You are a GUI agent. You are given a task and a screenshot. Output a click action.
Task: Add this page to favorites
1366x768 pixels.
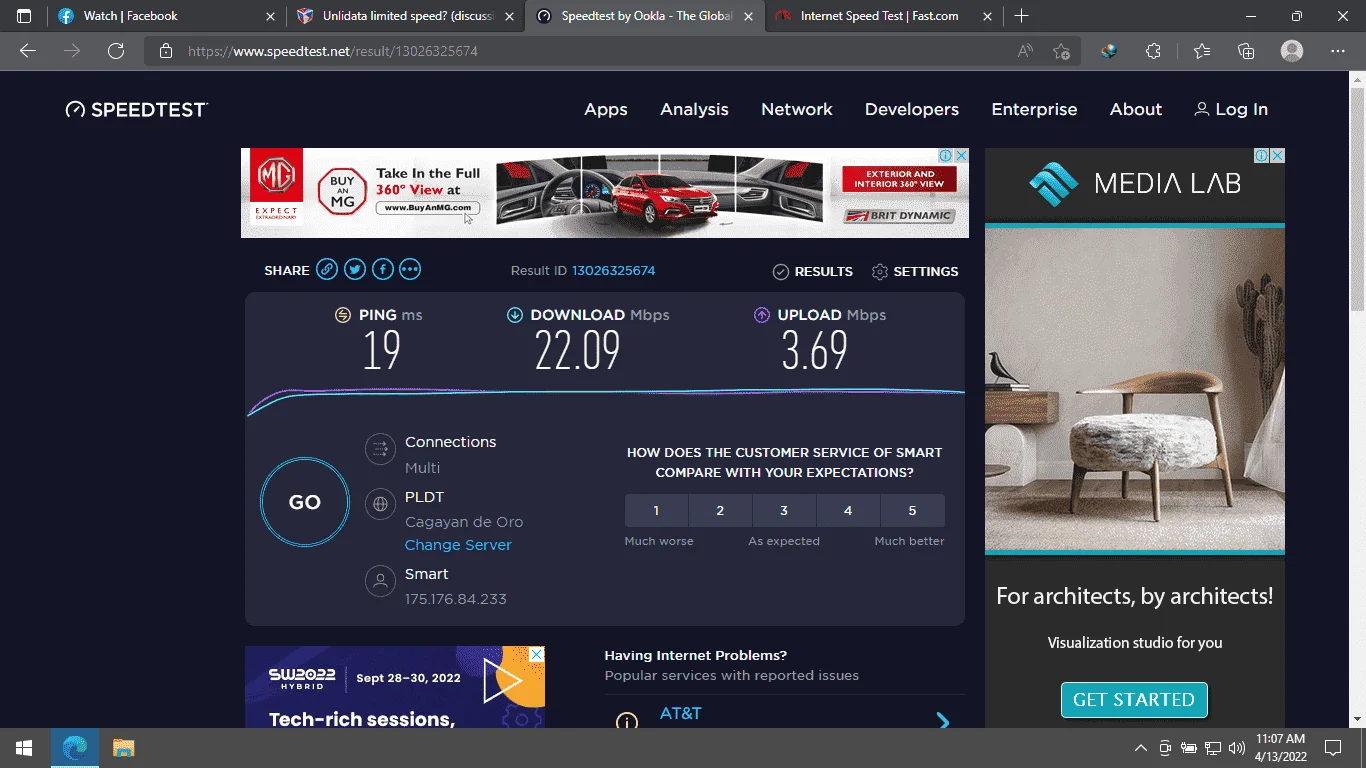[1061, 51]
